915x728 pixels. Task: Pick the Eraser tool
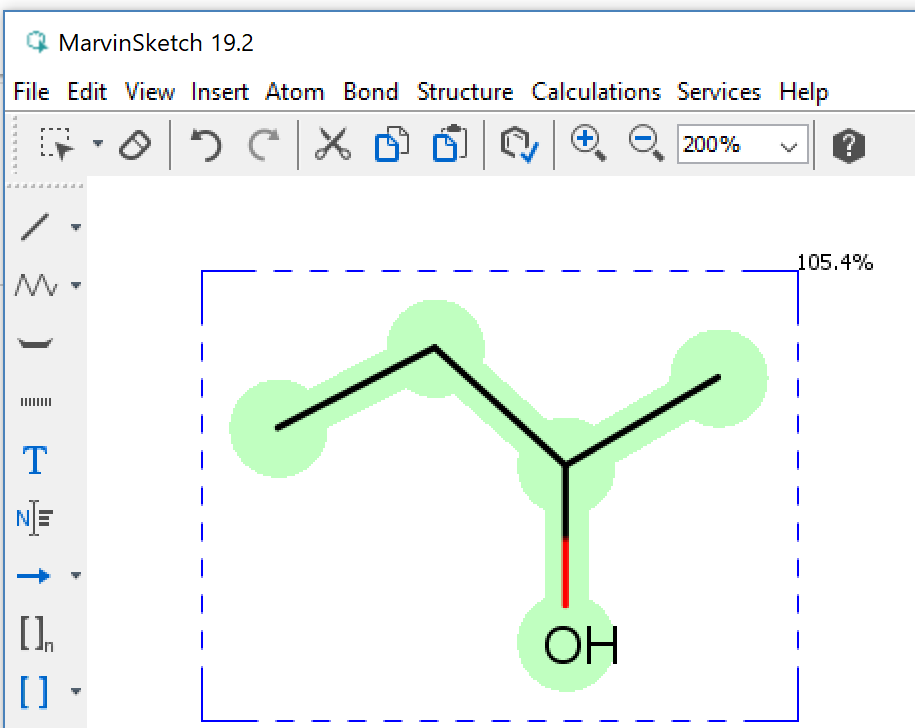click(x=134, y=146)
